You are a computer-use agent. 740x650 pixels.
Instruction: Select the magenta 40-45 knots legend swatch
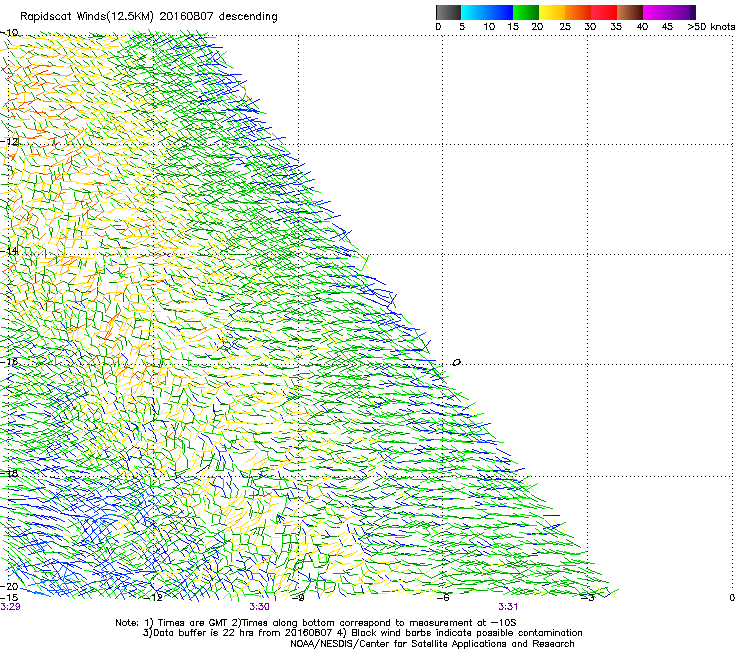[656, 12]
